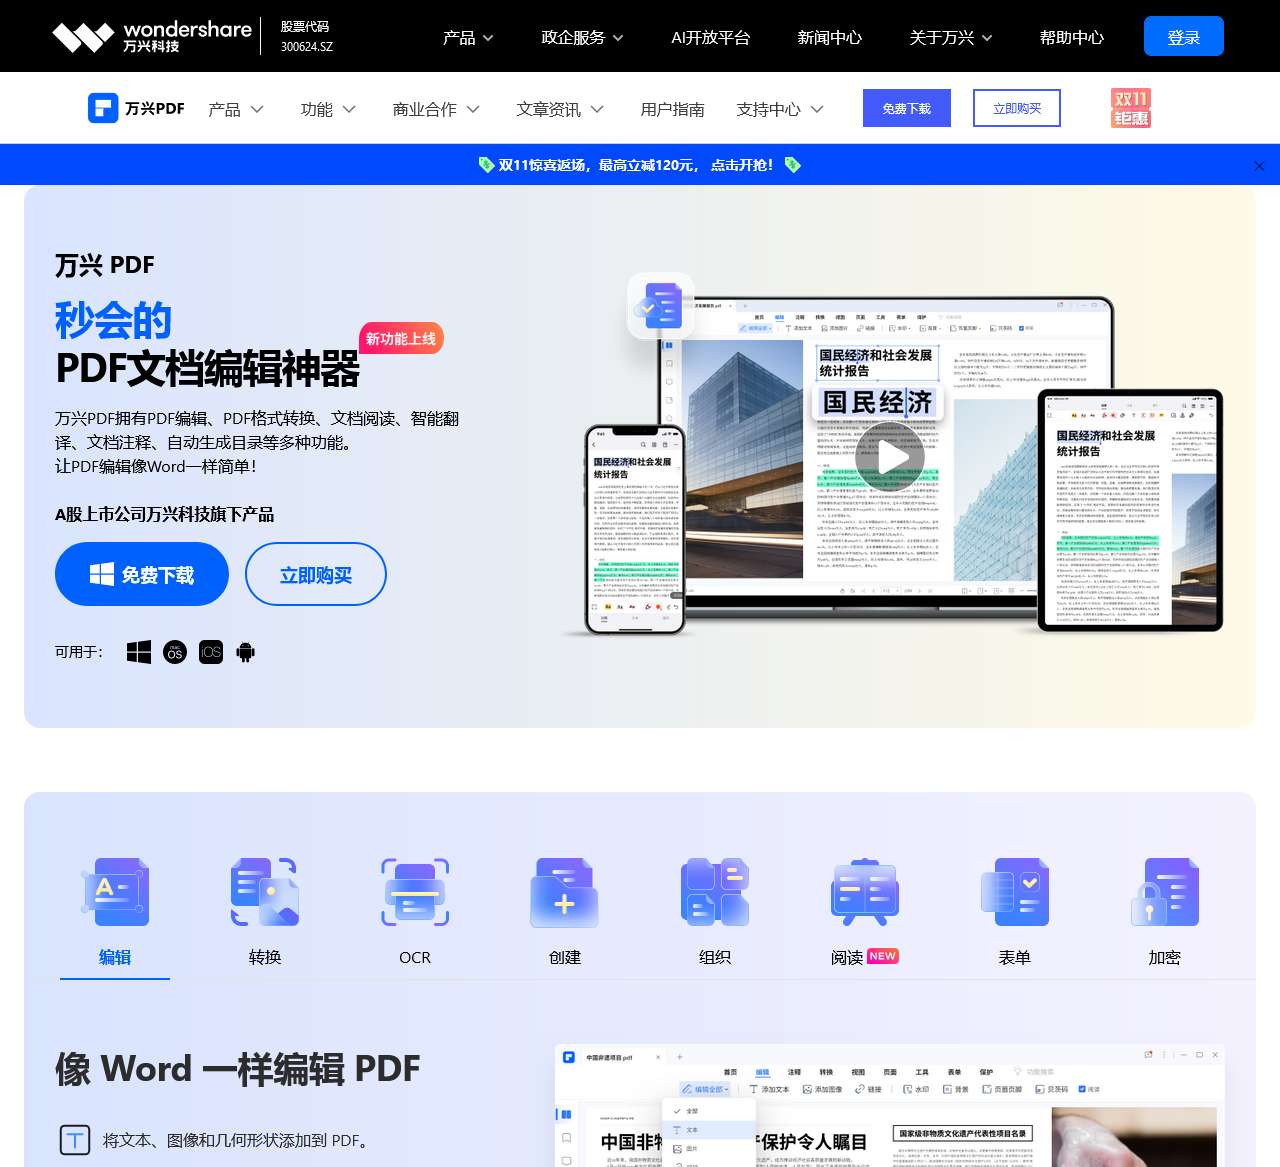The width and height of the screenshot is (1280, 1167).
Task: Go to the 用户指南 section
Action: click(x=672, y=109)
